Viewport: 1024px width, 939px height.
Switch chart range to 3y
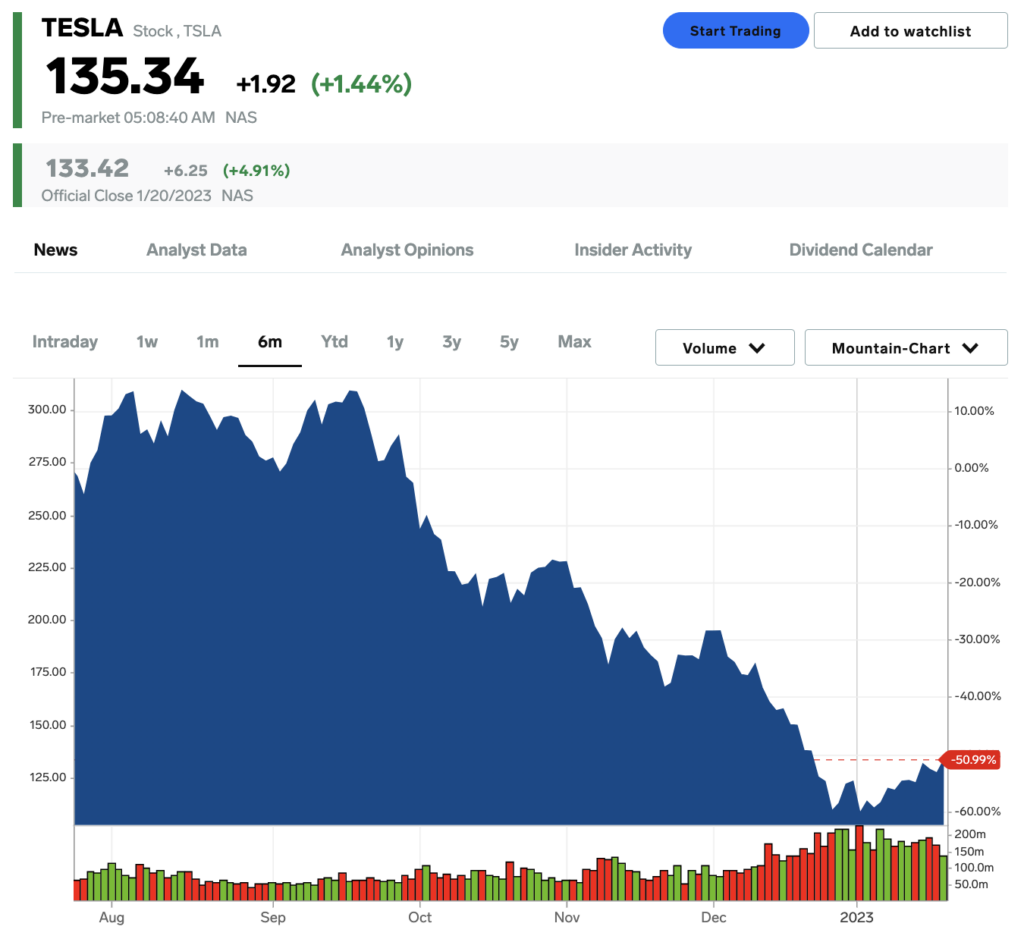pyautogui.click(x=452, y=342)
